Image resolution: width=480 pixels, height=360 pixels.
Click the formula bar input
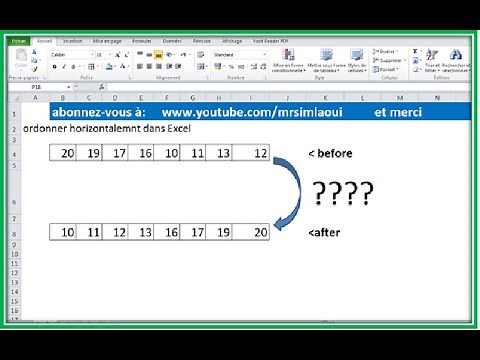(x=288, y=87)
